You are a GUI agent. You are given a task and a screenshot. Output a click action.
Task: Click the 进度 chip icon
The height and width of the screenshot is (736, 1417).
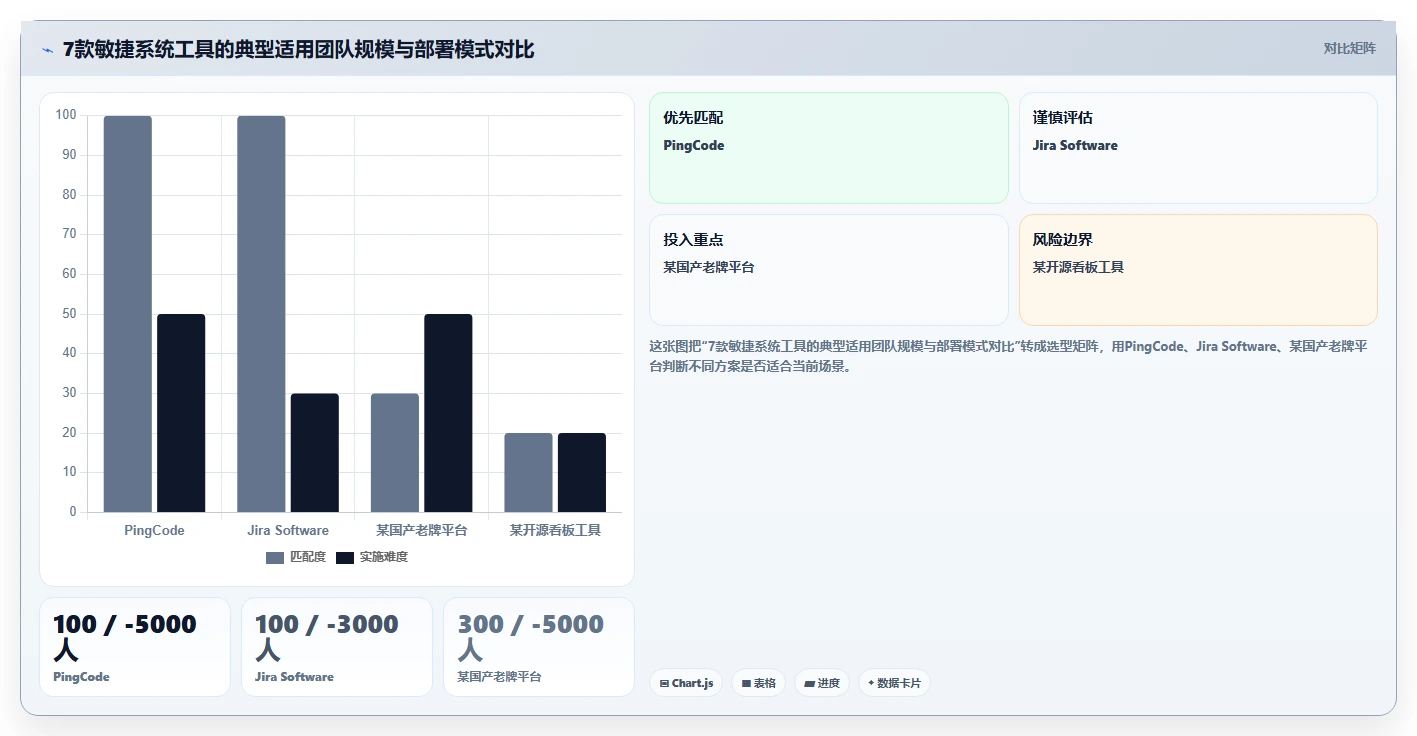click(809, 683)
